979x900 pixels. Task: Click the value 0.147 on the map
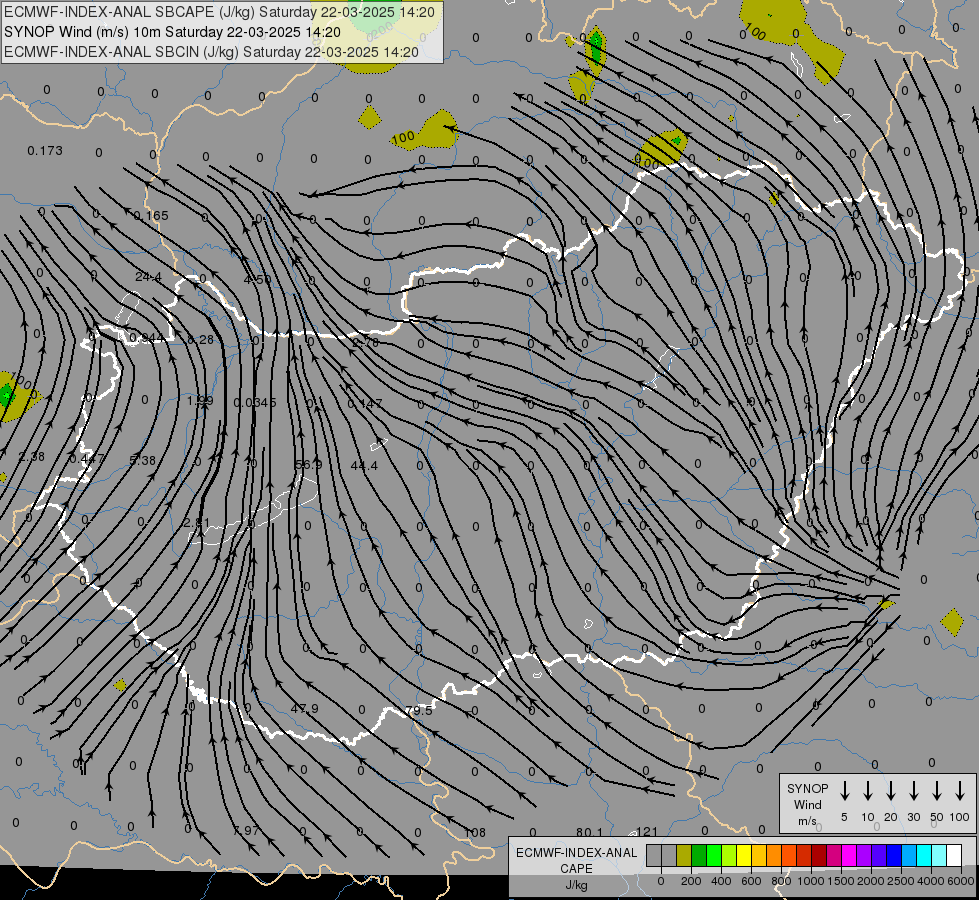coord(365,403)
